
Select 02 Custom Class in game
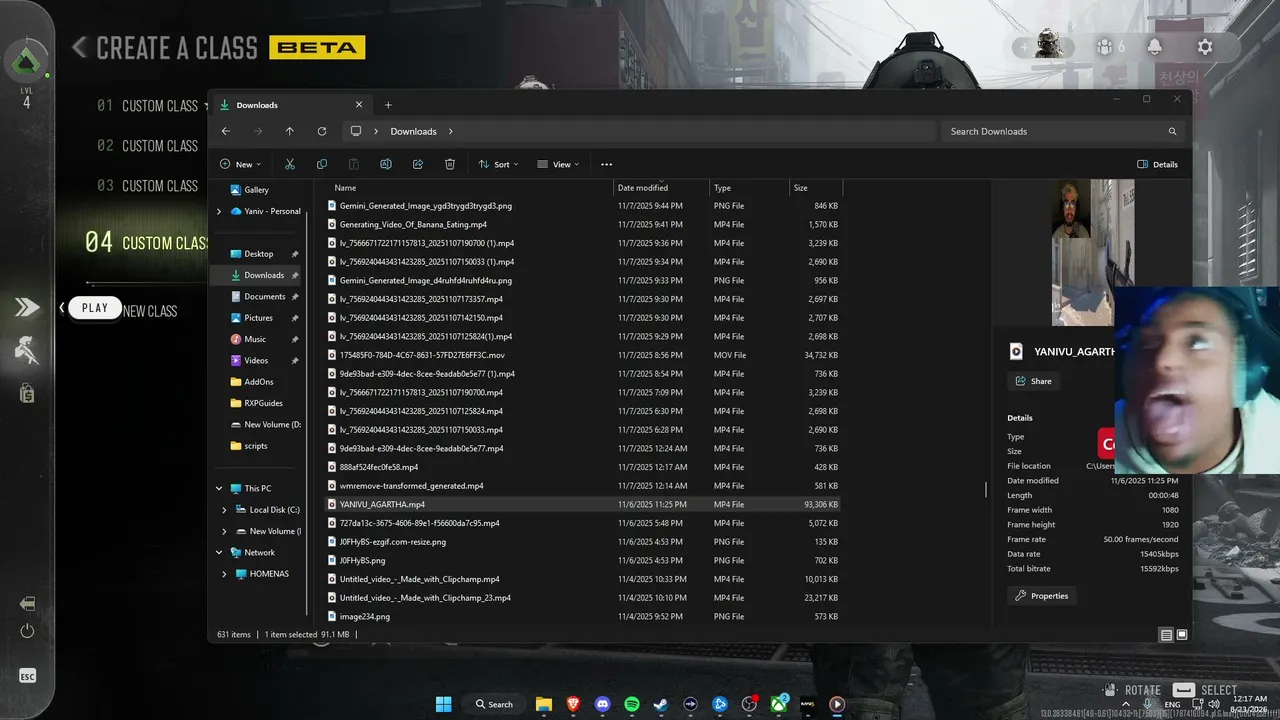click(148, 146)
